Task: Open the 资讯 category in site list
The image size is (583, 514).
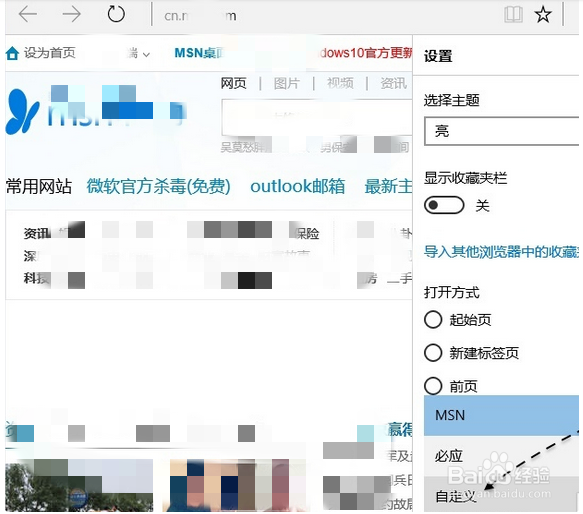Action: 37,234
